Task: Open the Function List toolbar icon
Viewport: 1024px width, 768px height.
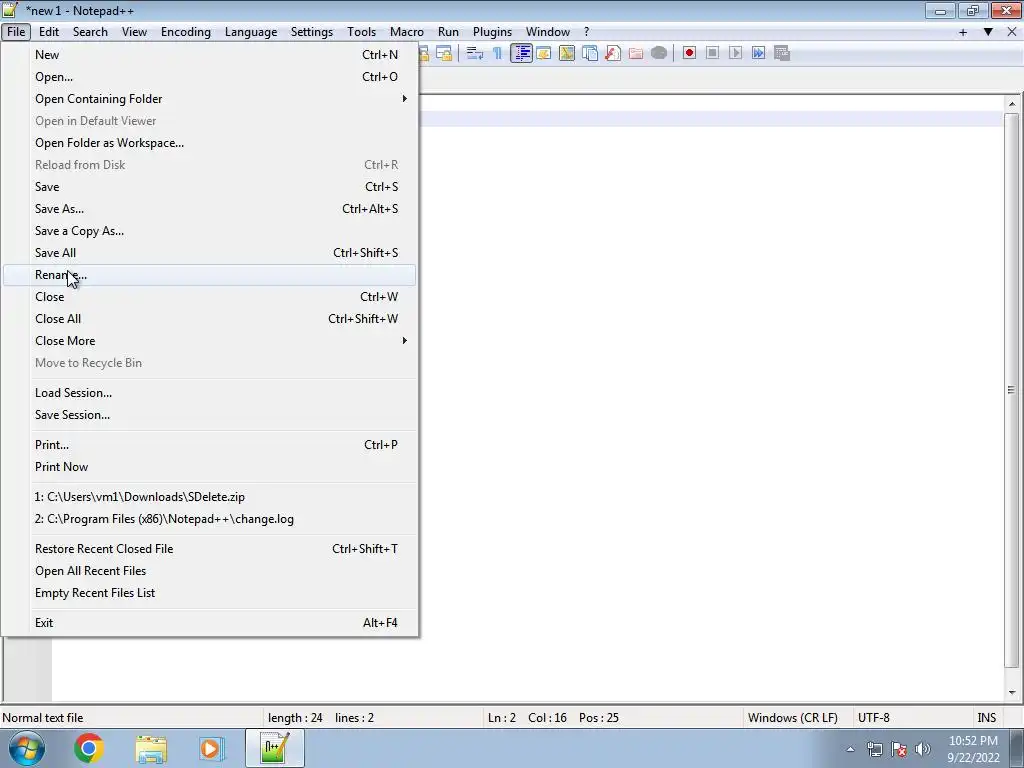Action: [613, 54]
